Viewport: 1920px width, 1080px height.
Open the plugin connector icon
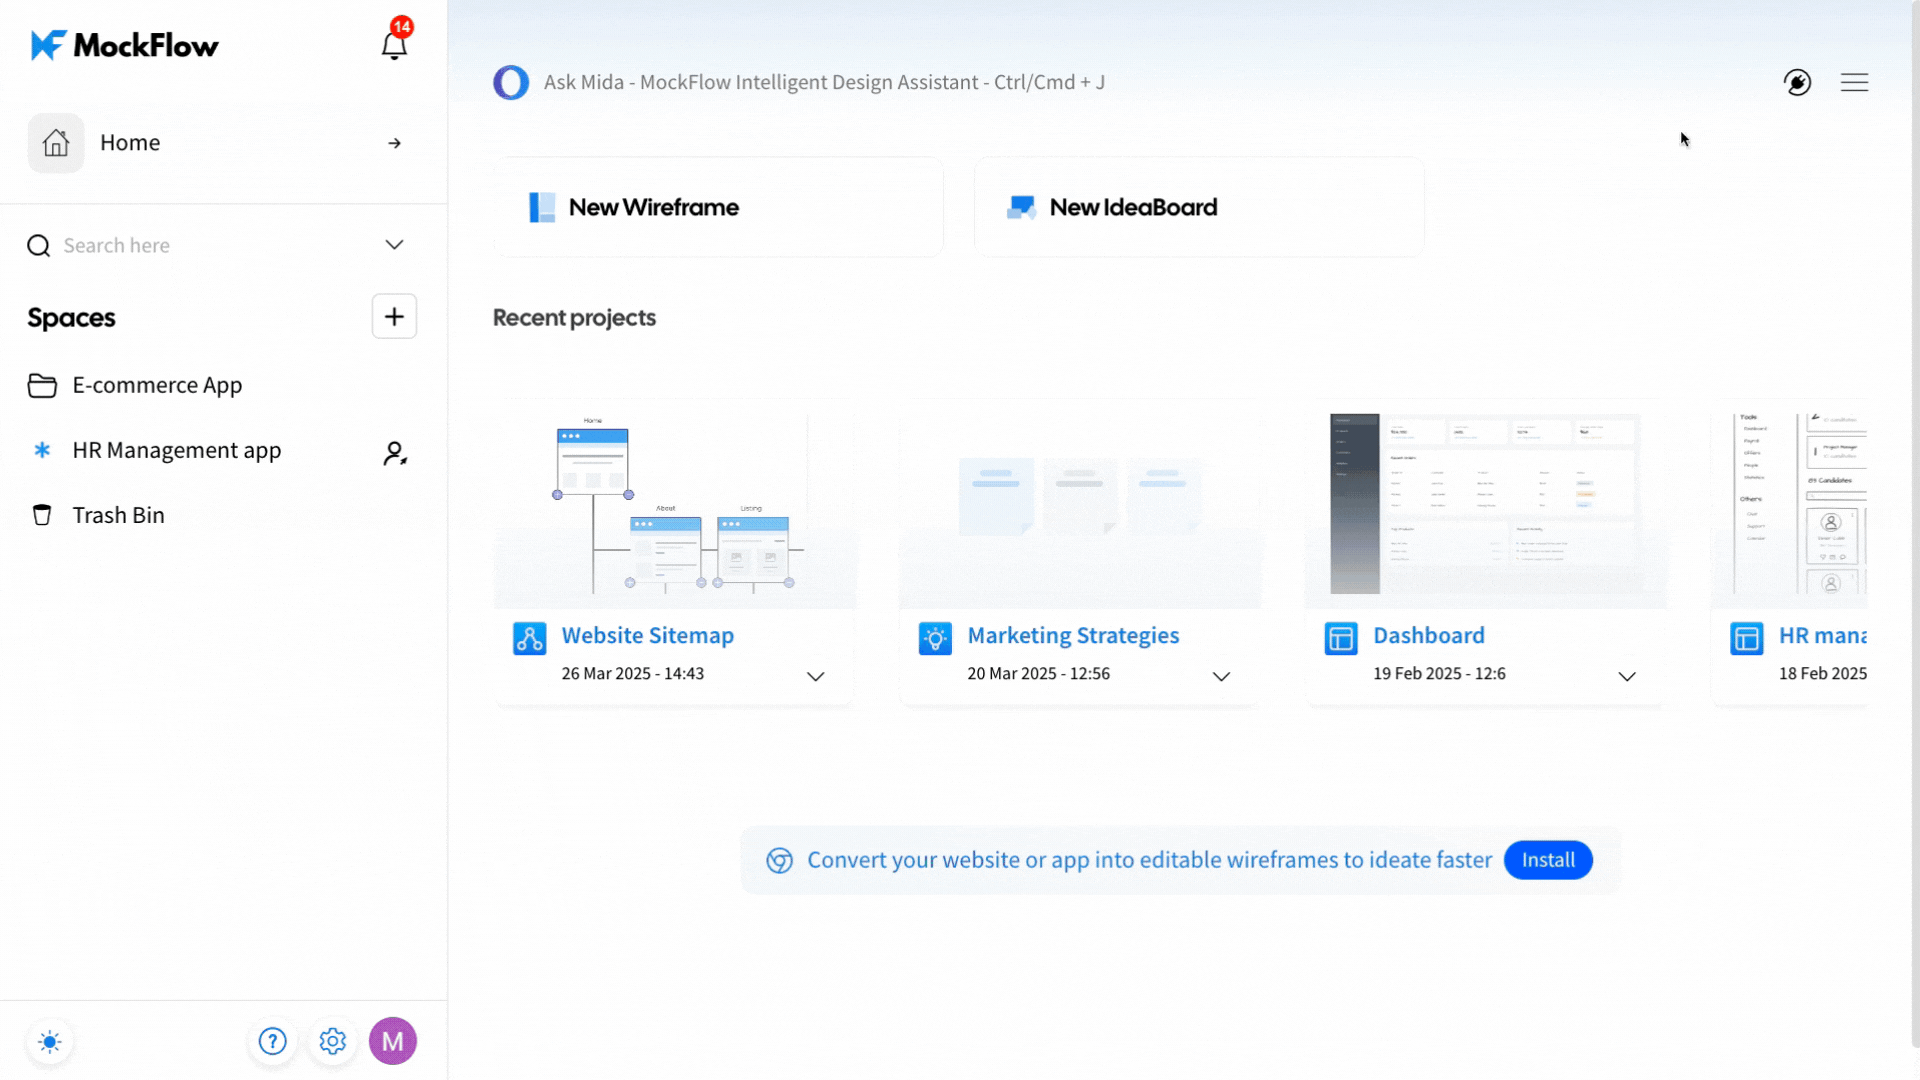tap(1798, 82)
